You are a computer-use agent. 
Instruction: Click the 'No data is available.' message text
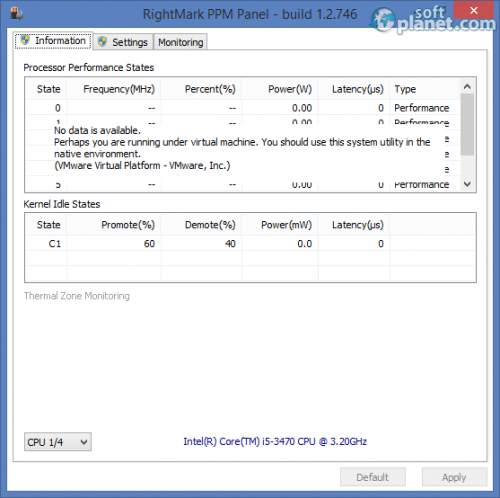click(x=97, y=130)
